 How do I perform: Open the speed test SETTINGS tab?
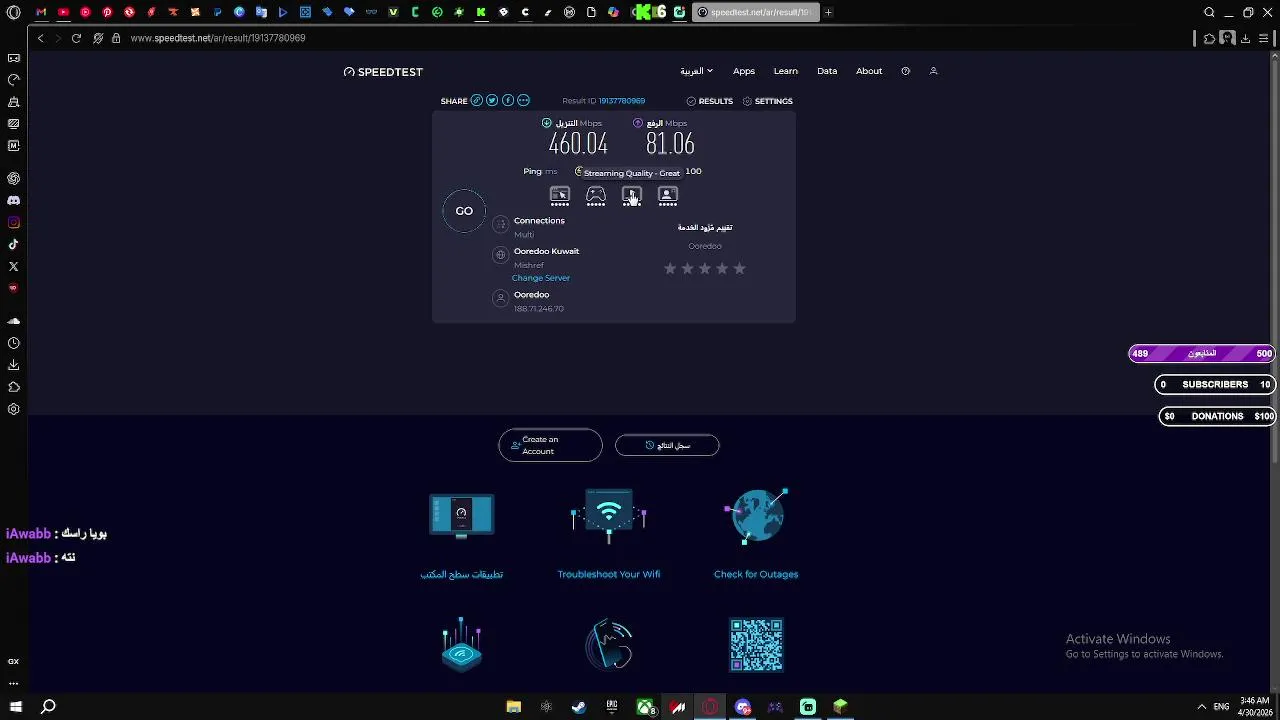pos(768,101)
